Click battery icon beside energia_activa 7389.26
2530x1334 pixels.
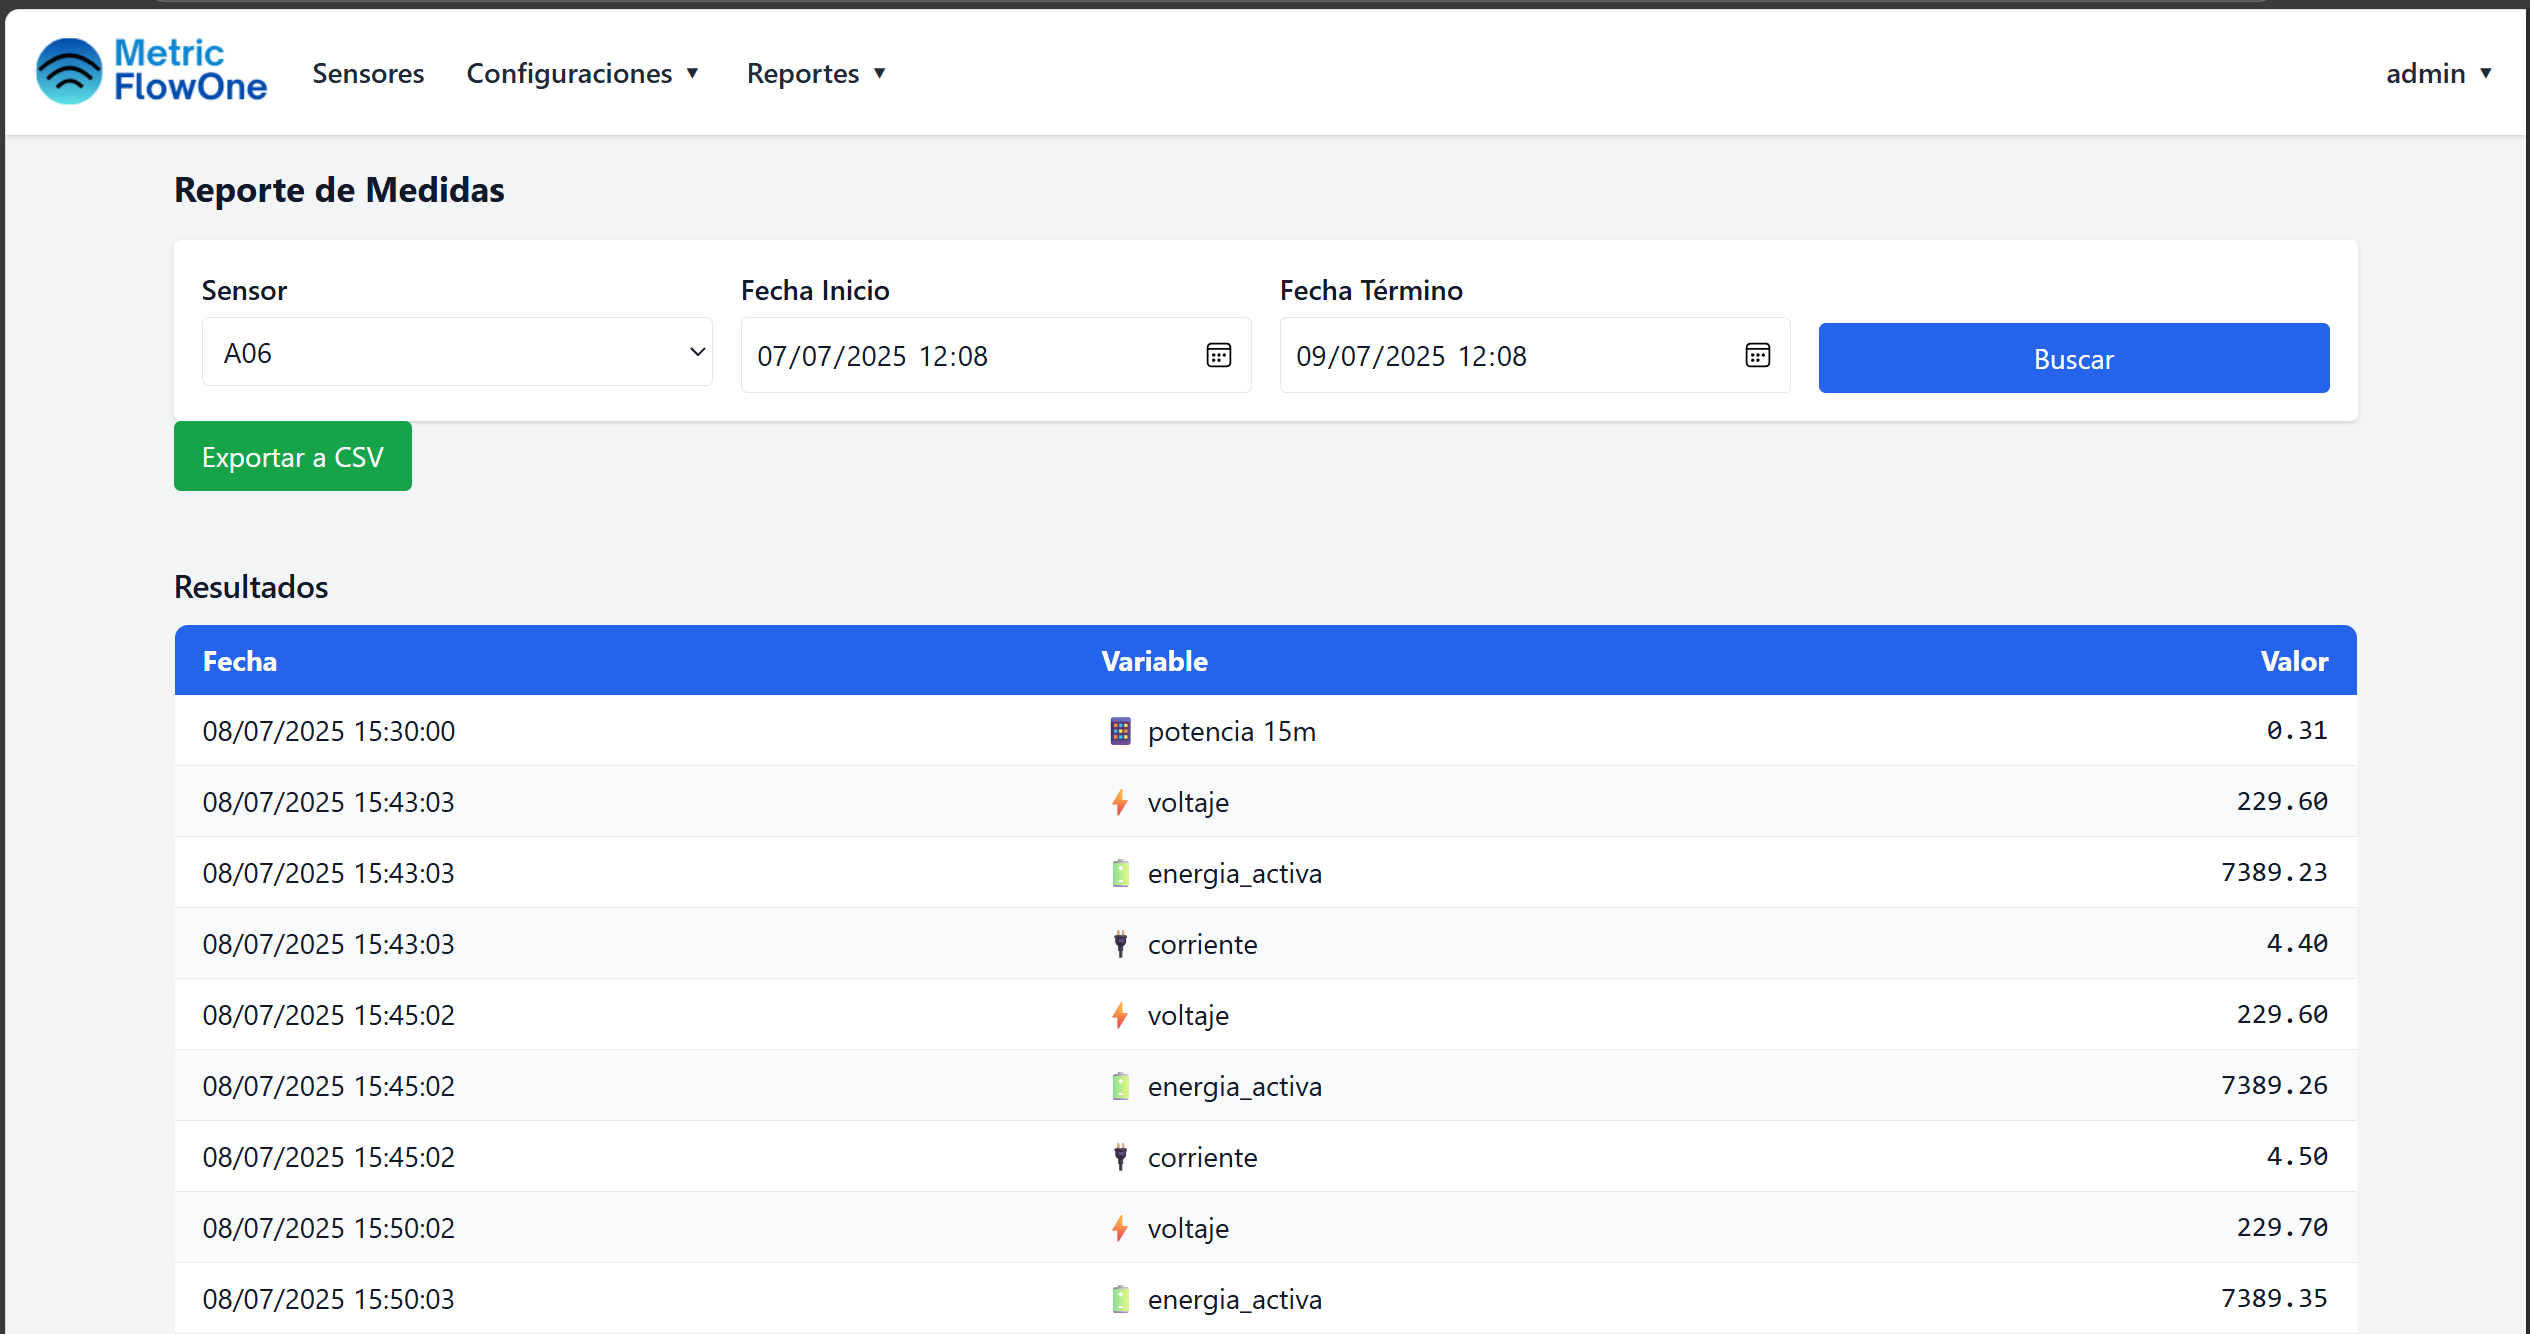pyautogui.click(x=1120, y=1086)
